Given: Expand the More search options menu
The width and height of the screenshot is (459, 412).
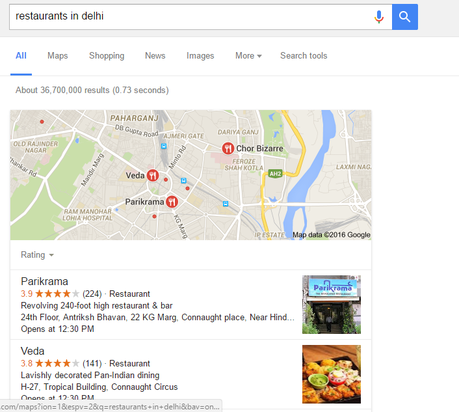Looking at the screenshot, I should 248,56.
